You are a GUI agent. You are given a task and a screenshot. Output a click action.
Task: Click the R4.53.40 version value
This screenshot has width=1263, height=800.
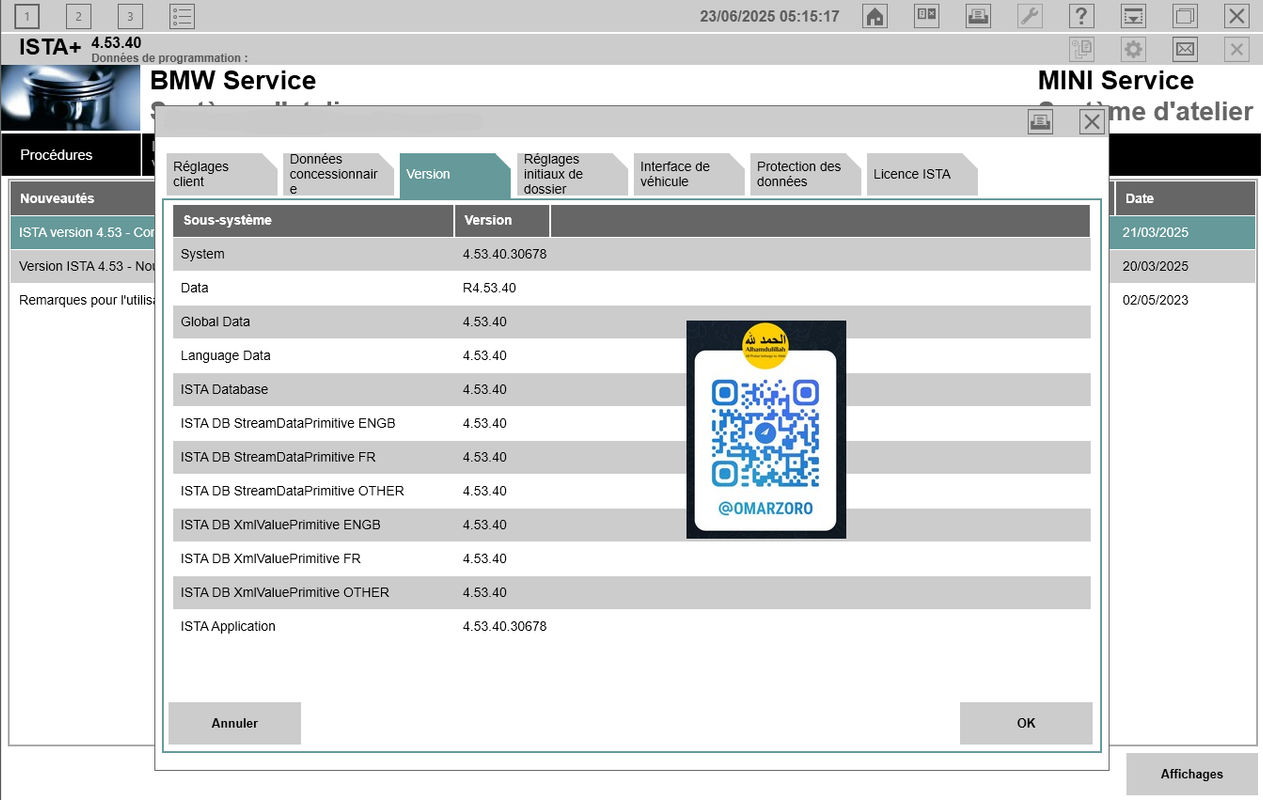[489, 288]
